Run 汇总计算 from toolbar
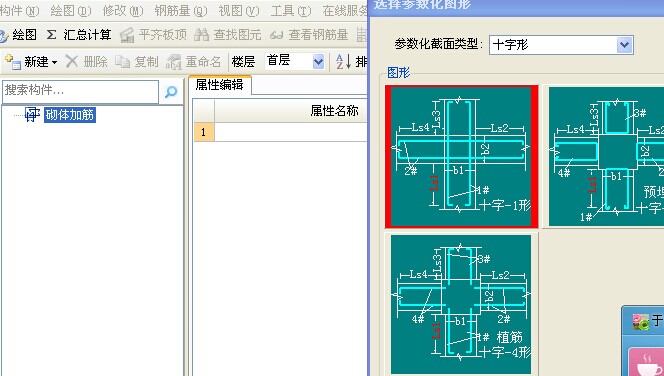The height and width of the screenshot is (376, 664). pos(79,35)
